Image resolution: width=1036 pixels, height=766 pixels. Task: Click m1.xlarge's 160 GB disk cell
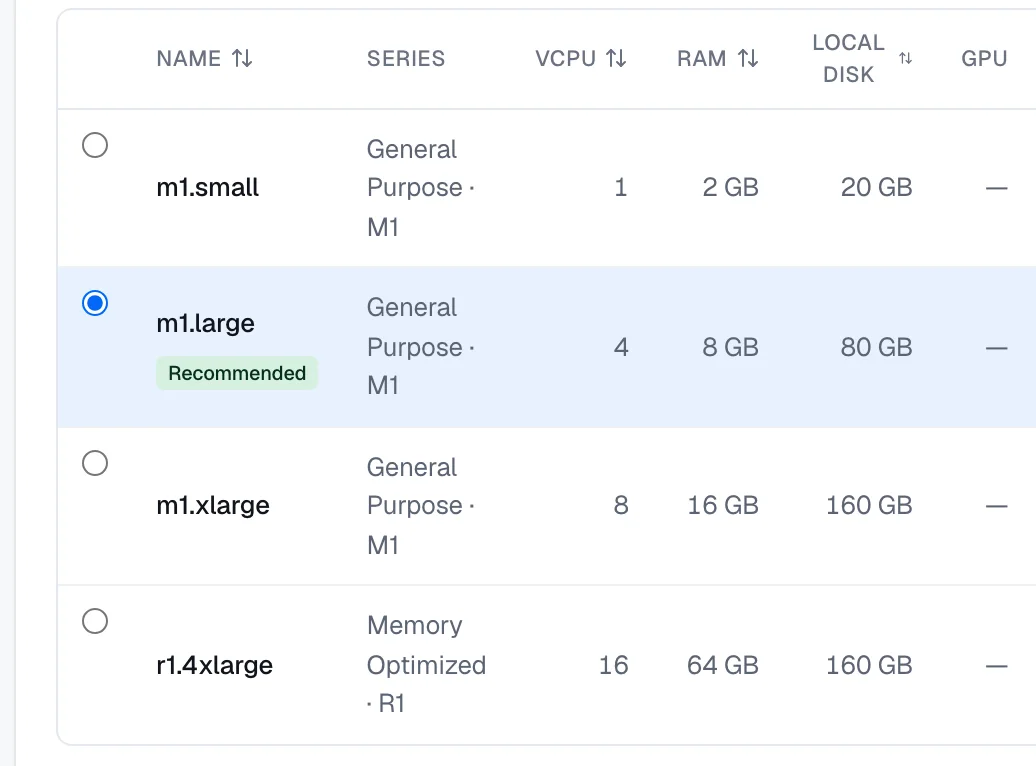click(x=869, y=506)
